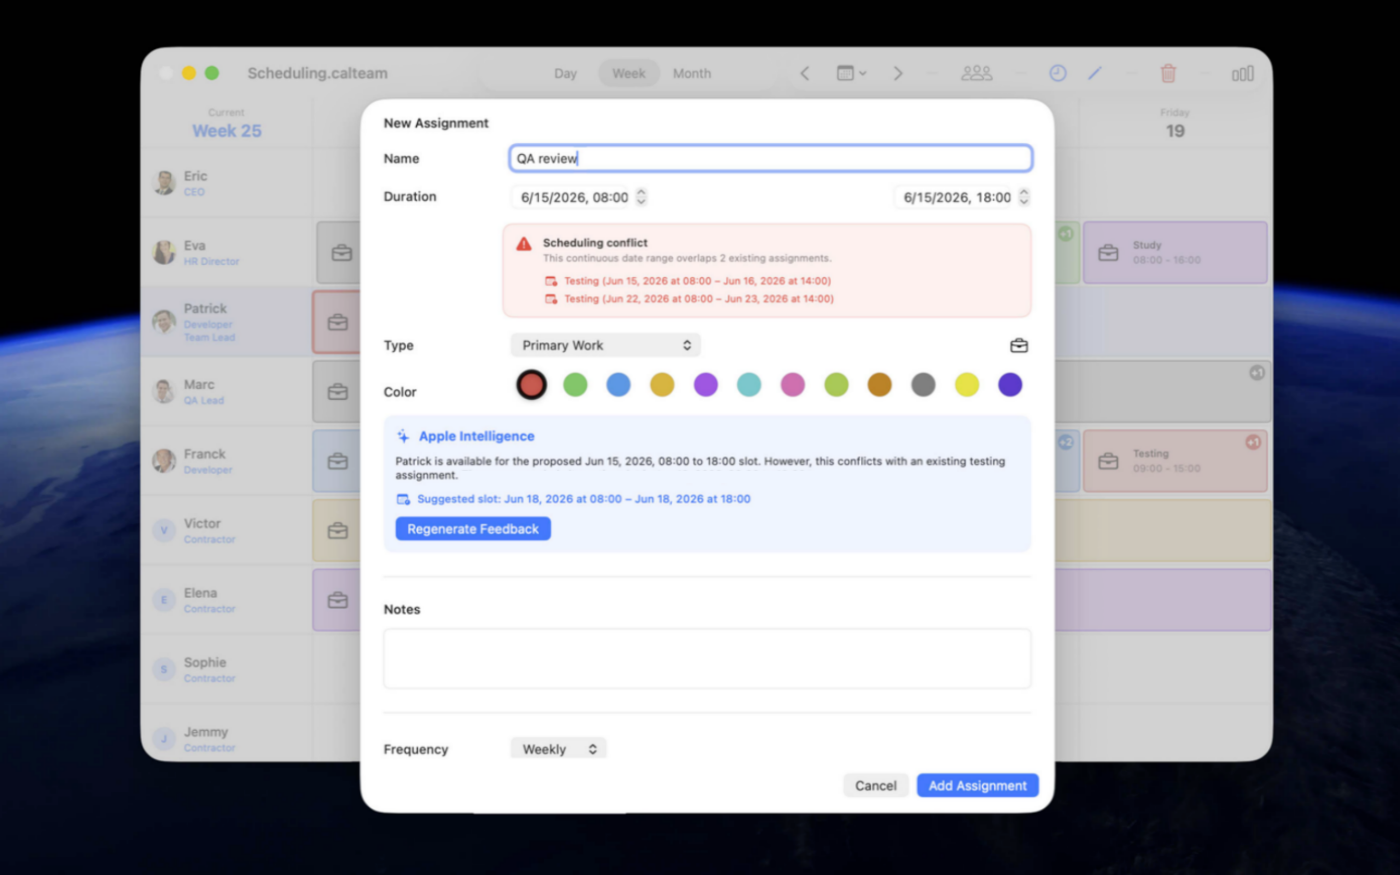Click the Notes text area

point(707,658)
